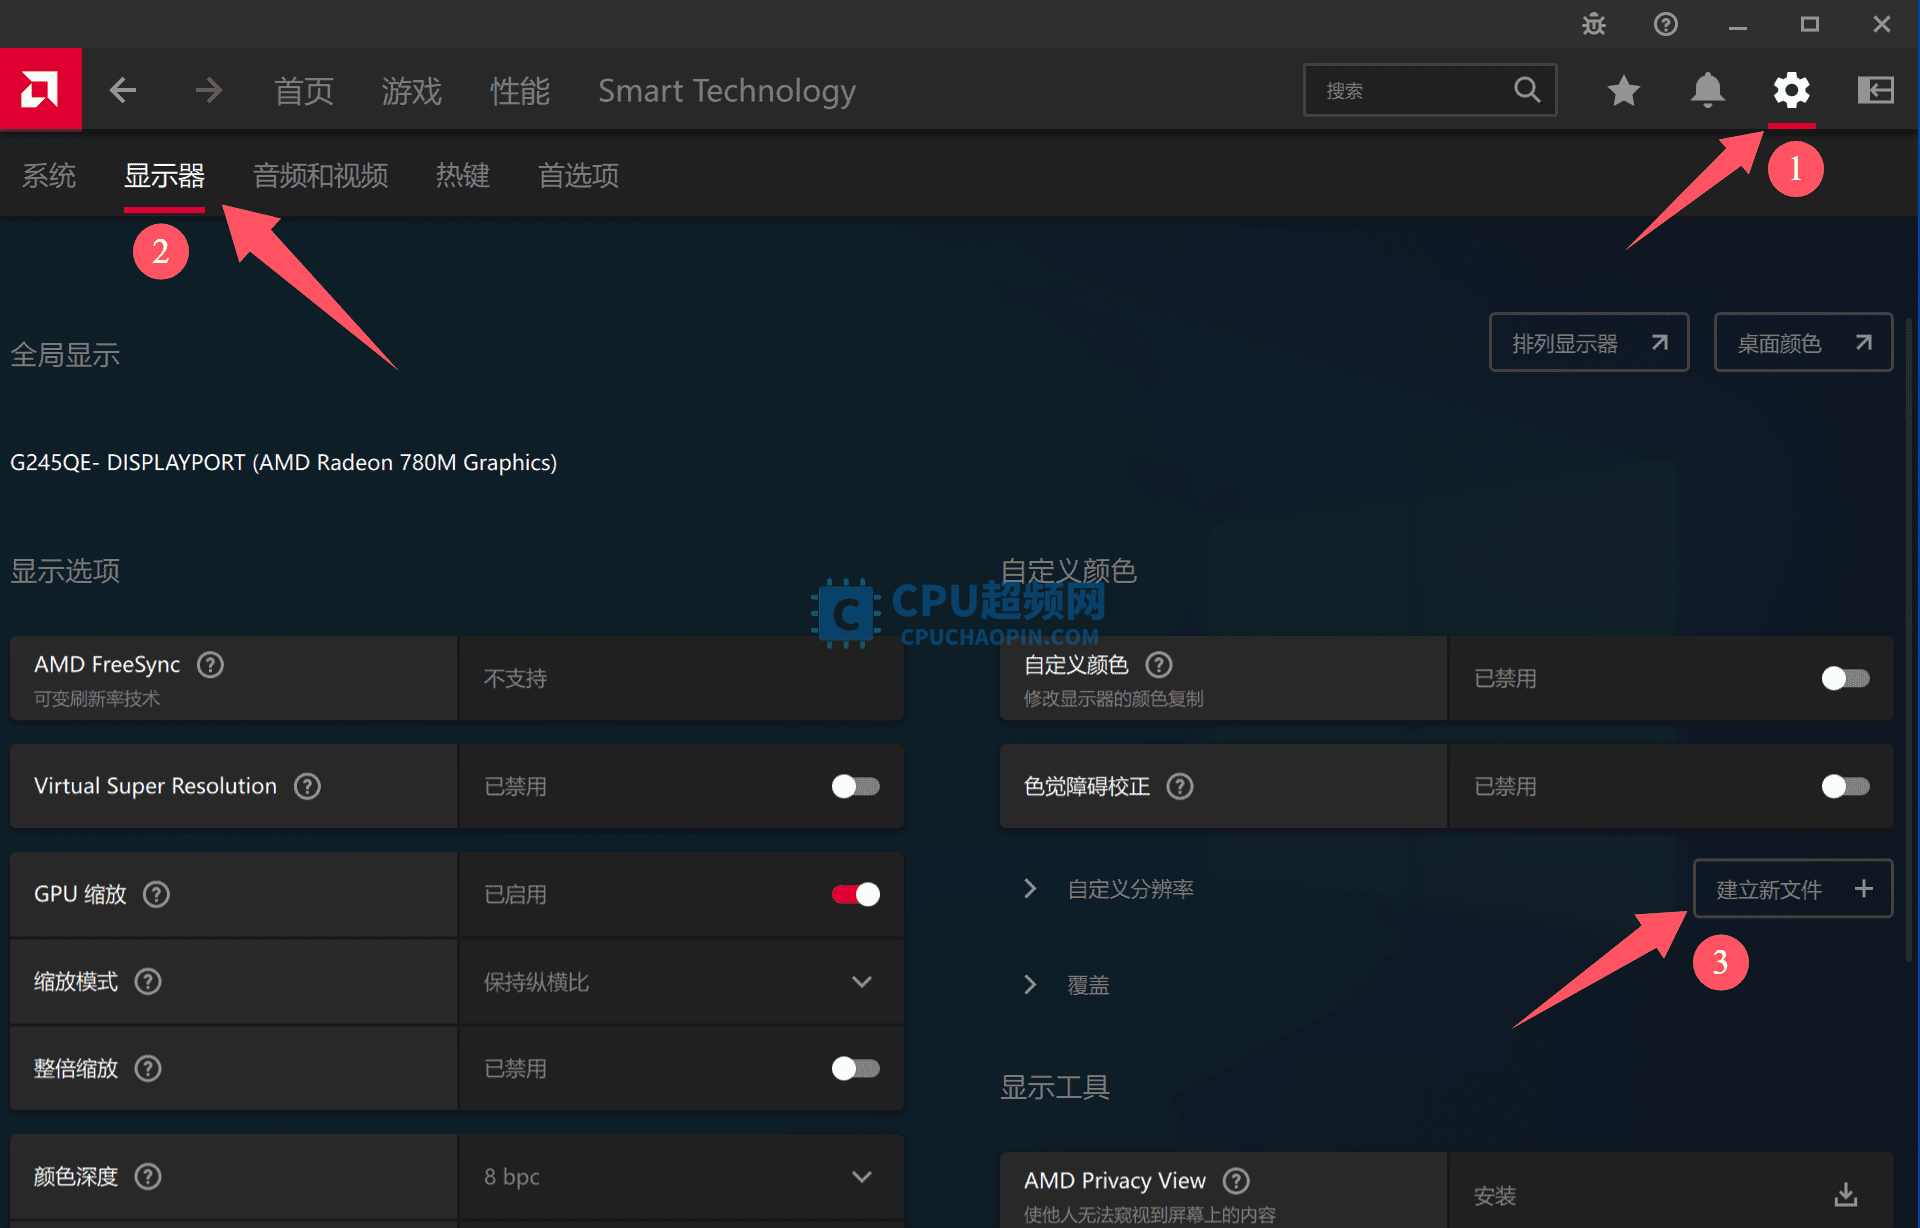Go back with the left arrow
Image resolution: width=1920 pixels, height=1228 pixels.
point(123,91)
